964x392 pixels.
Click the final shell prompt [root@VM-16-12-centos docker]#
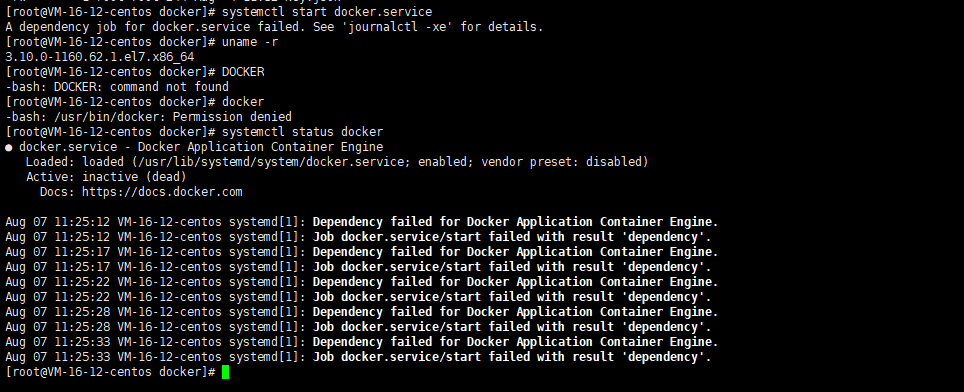tap(110, 372)
